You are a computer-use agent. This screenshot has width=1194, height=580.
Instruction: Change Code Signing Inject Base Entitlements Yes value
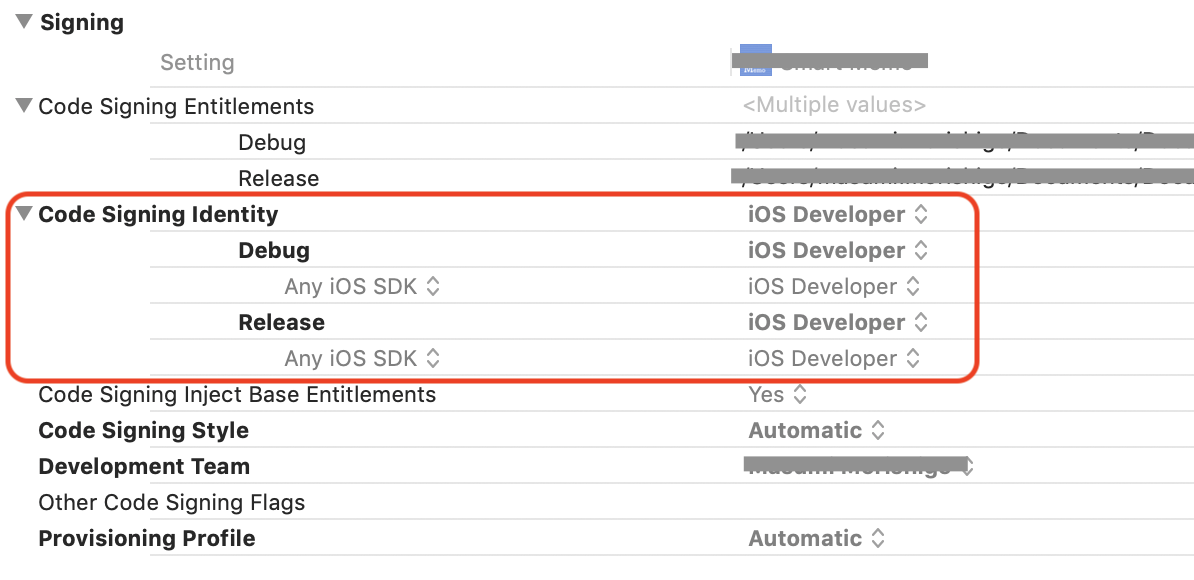777,394
